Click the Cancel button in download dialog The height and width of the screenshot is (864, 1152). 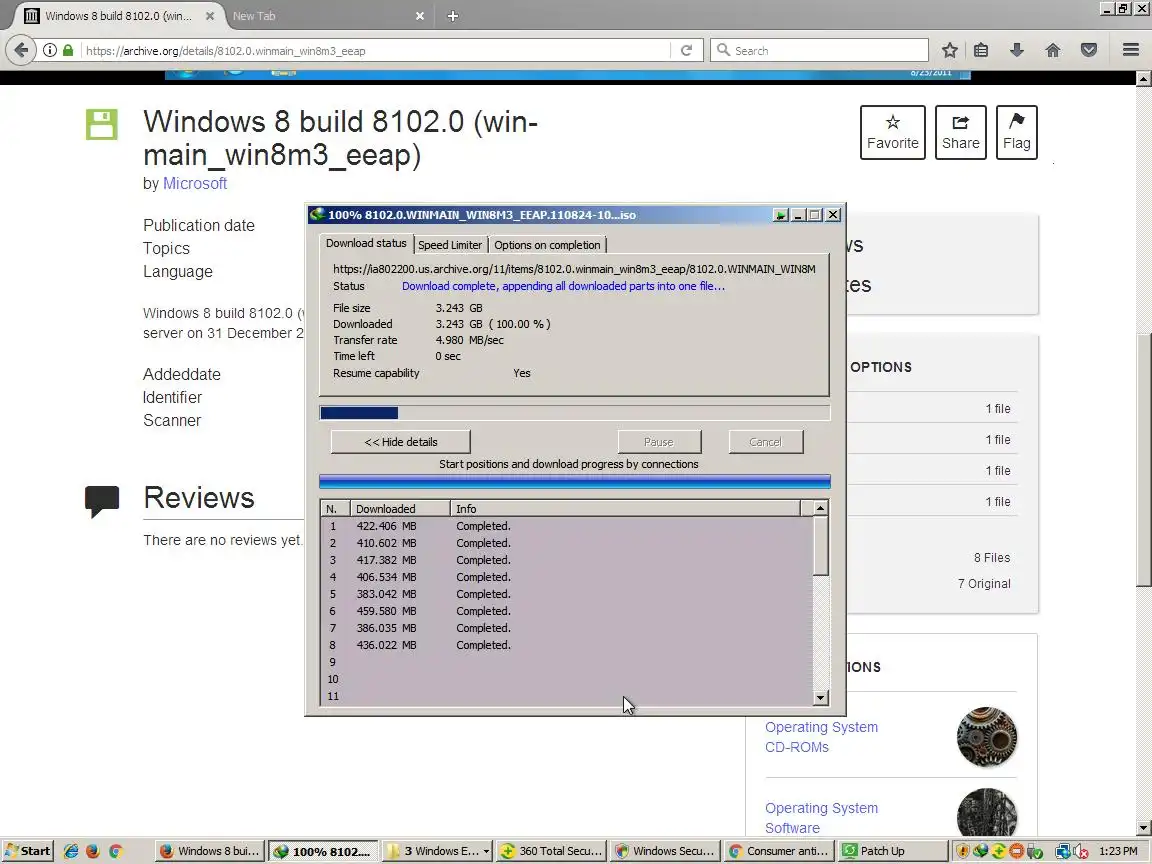[x=766, y=442]
